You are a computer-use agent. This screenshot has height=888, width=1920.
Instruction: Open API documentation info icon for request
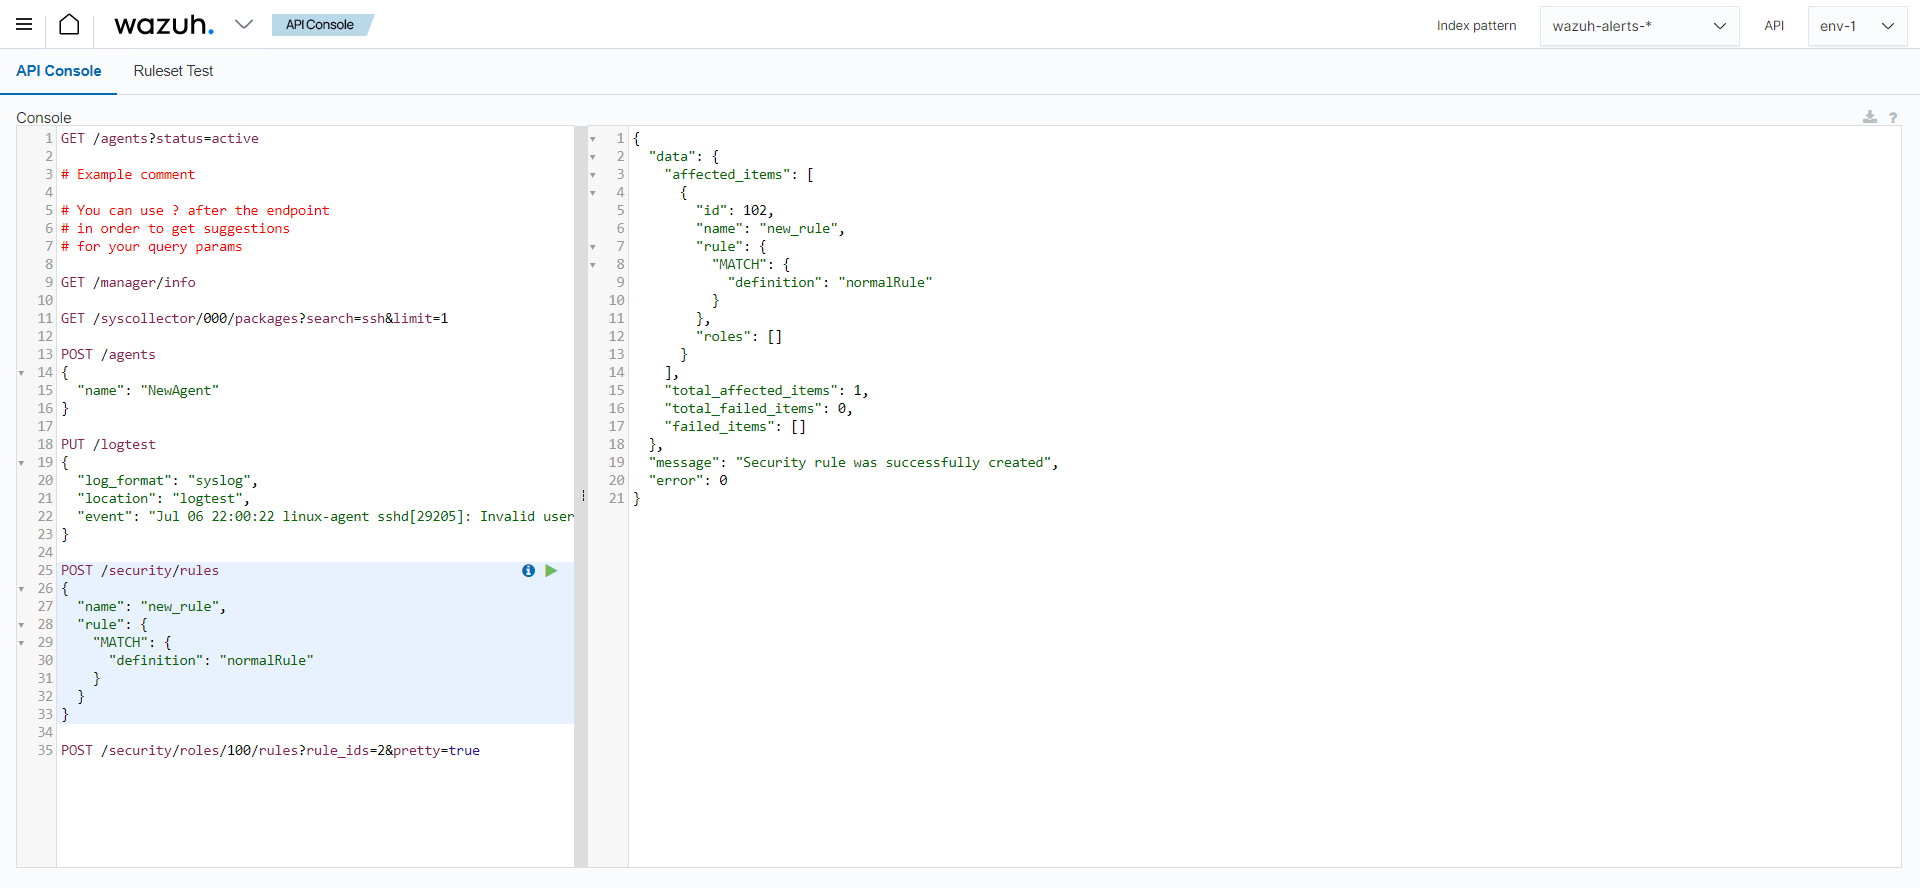528,570
